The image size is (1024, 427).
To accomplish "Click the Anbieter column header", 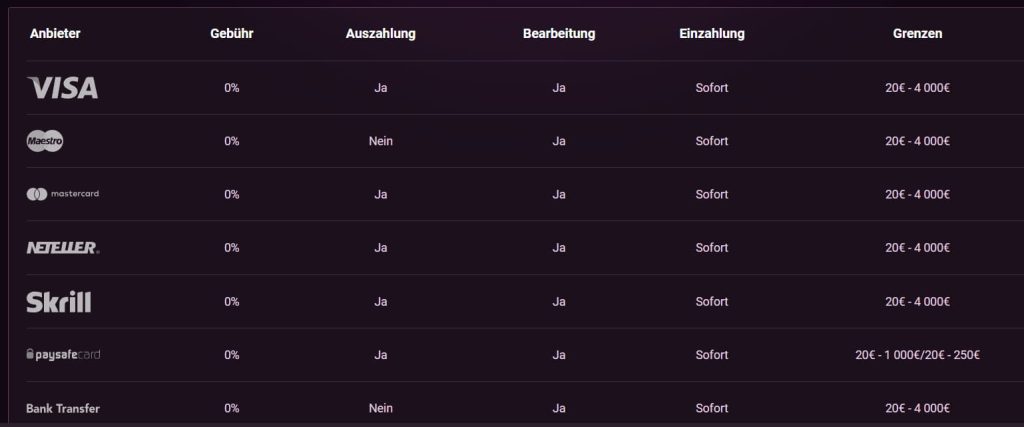I will (55, 33).
